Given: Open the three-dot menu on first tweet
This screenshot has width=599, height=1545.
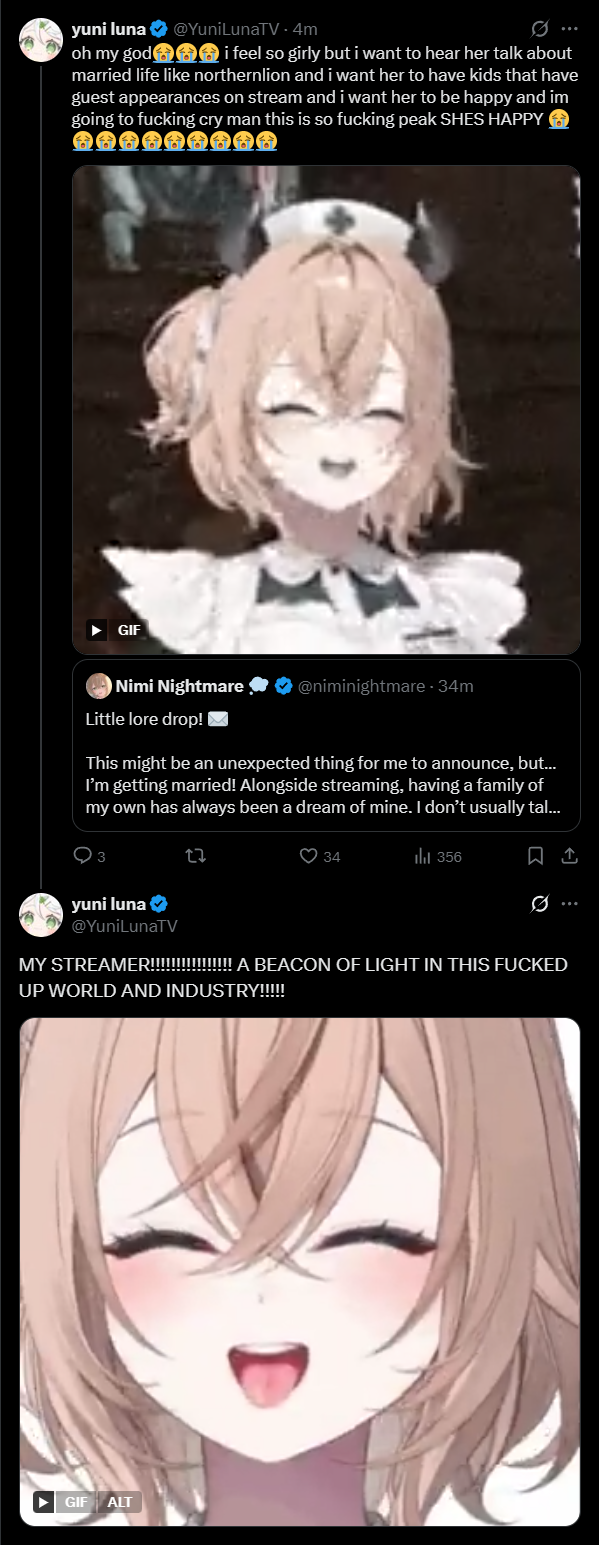Looking at the screenshot, I should (570, 29).
